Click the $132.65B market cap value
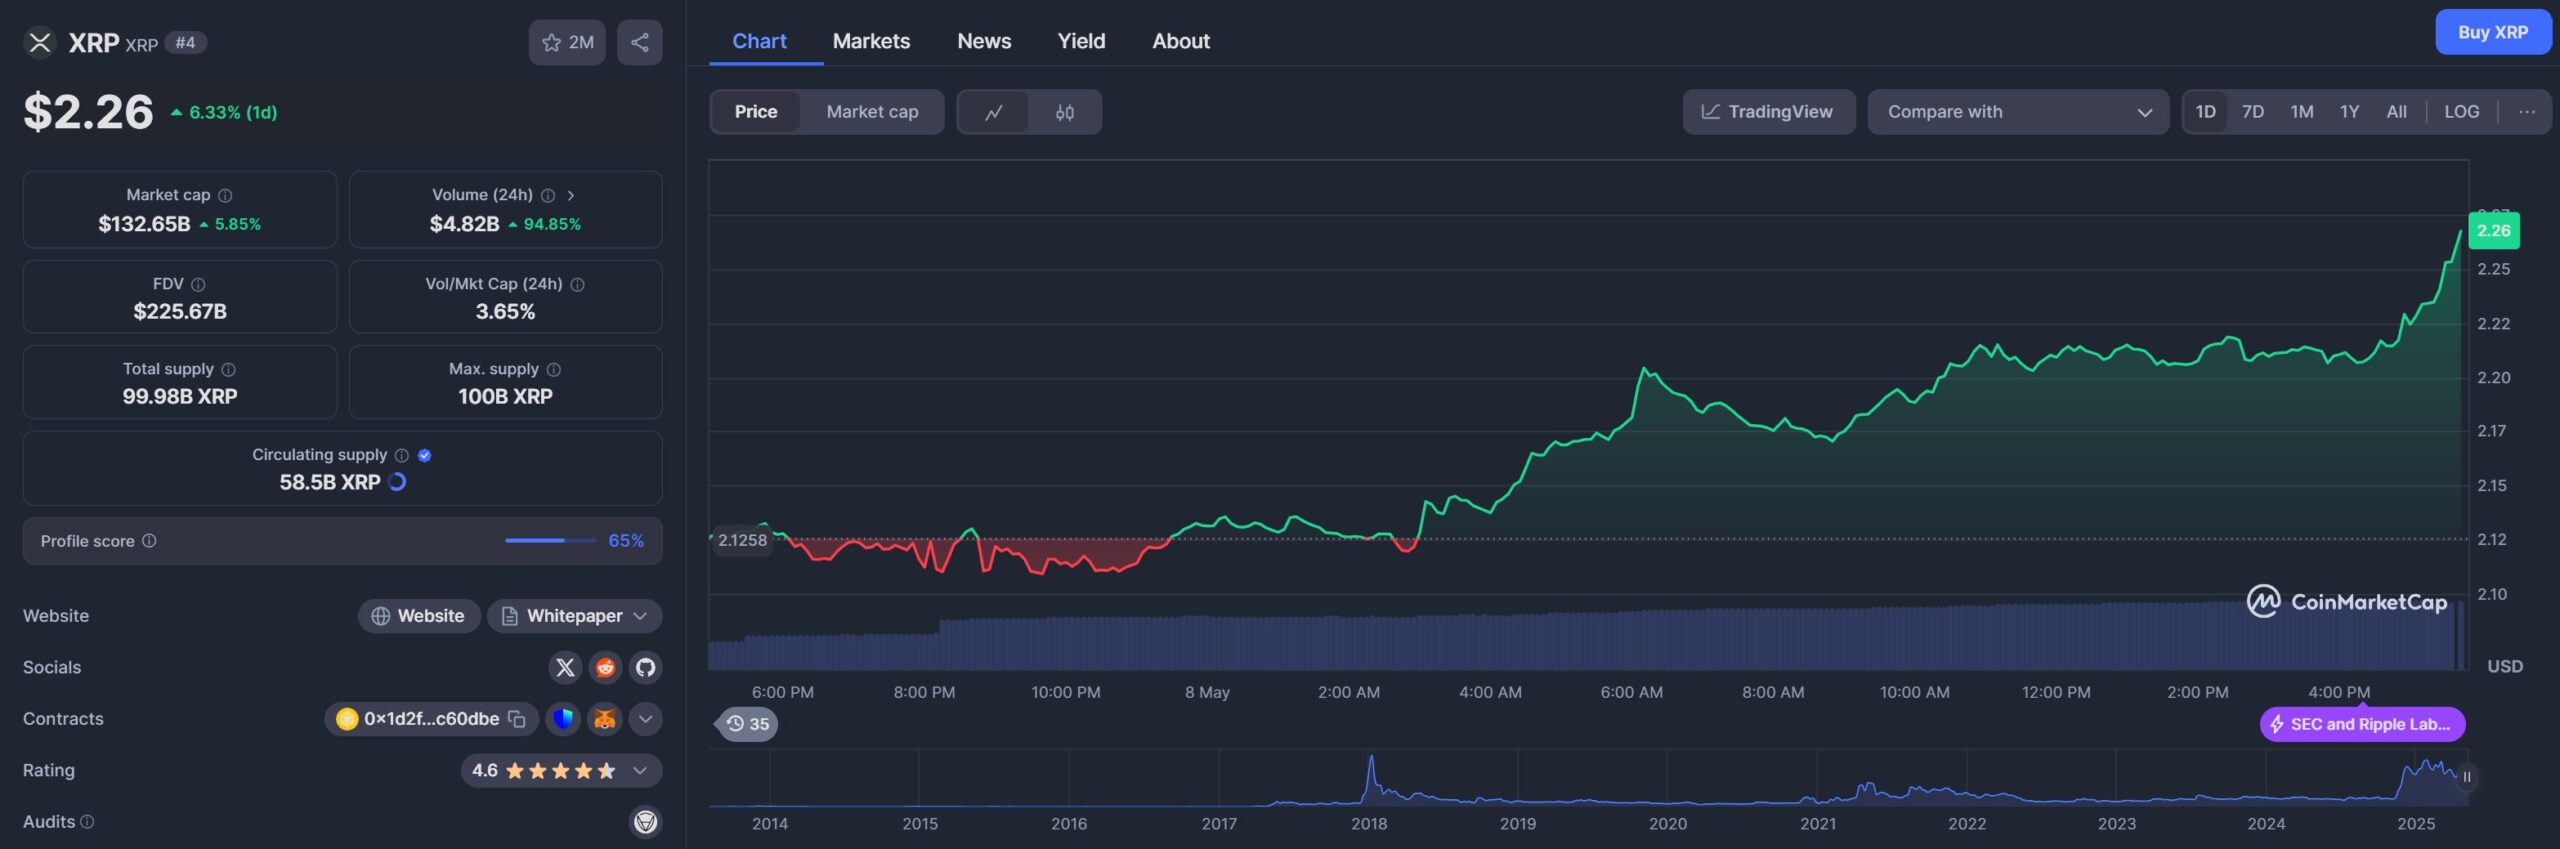This screenshot has width=2560, height=849. pyautogui.click(x=144, y=224)
